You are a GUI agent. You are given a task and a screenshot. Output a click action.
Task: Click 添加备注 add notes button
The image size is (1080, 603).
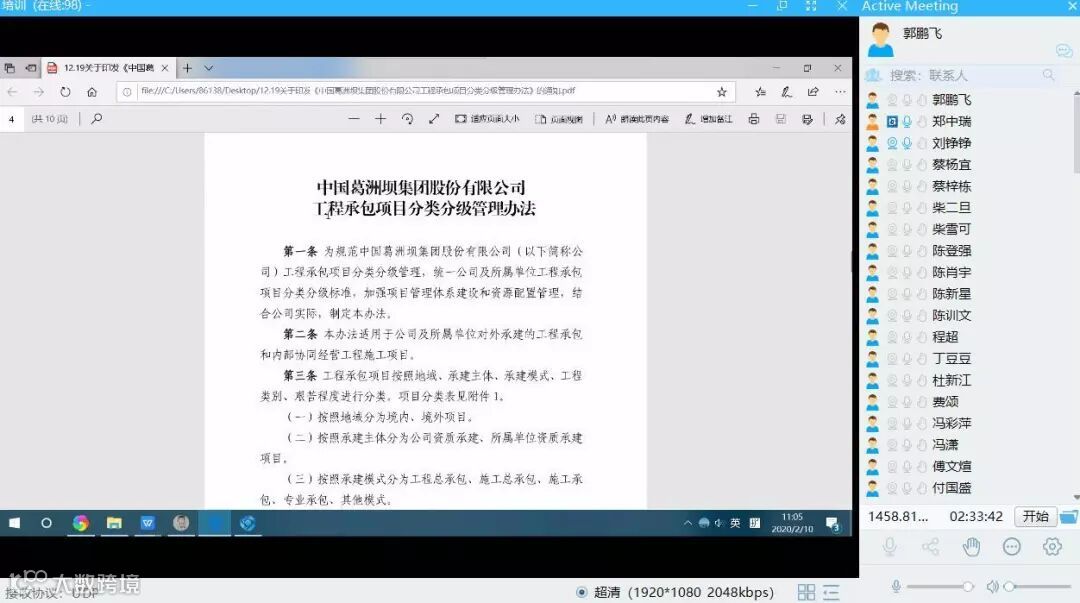click(708, 119)
